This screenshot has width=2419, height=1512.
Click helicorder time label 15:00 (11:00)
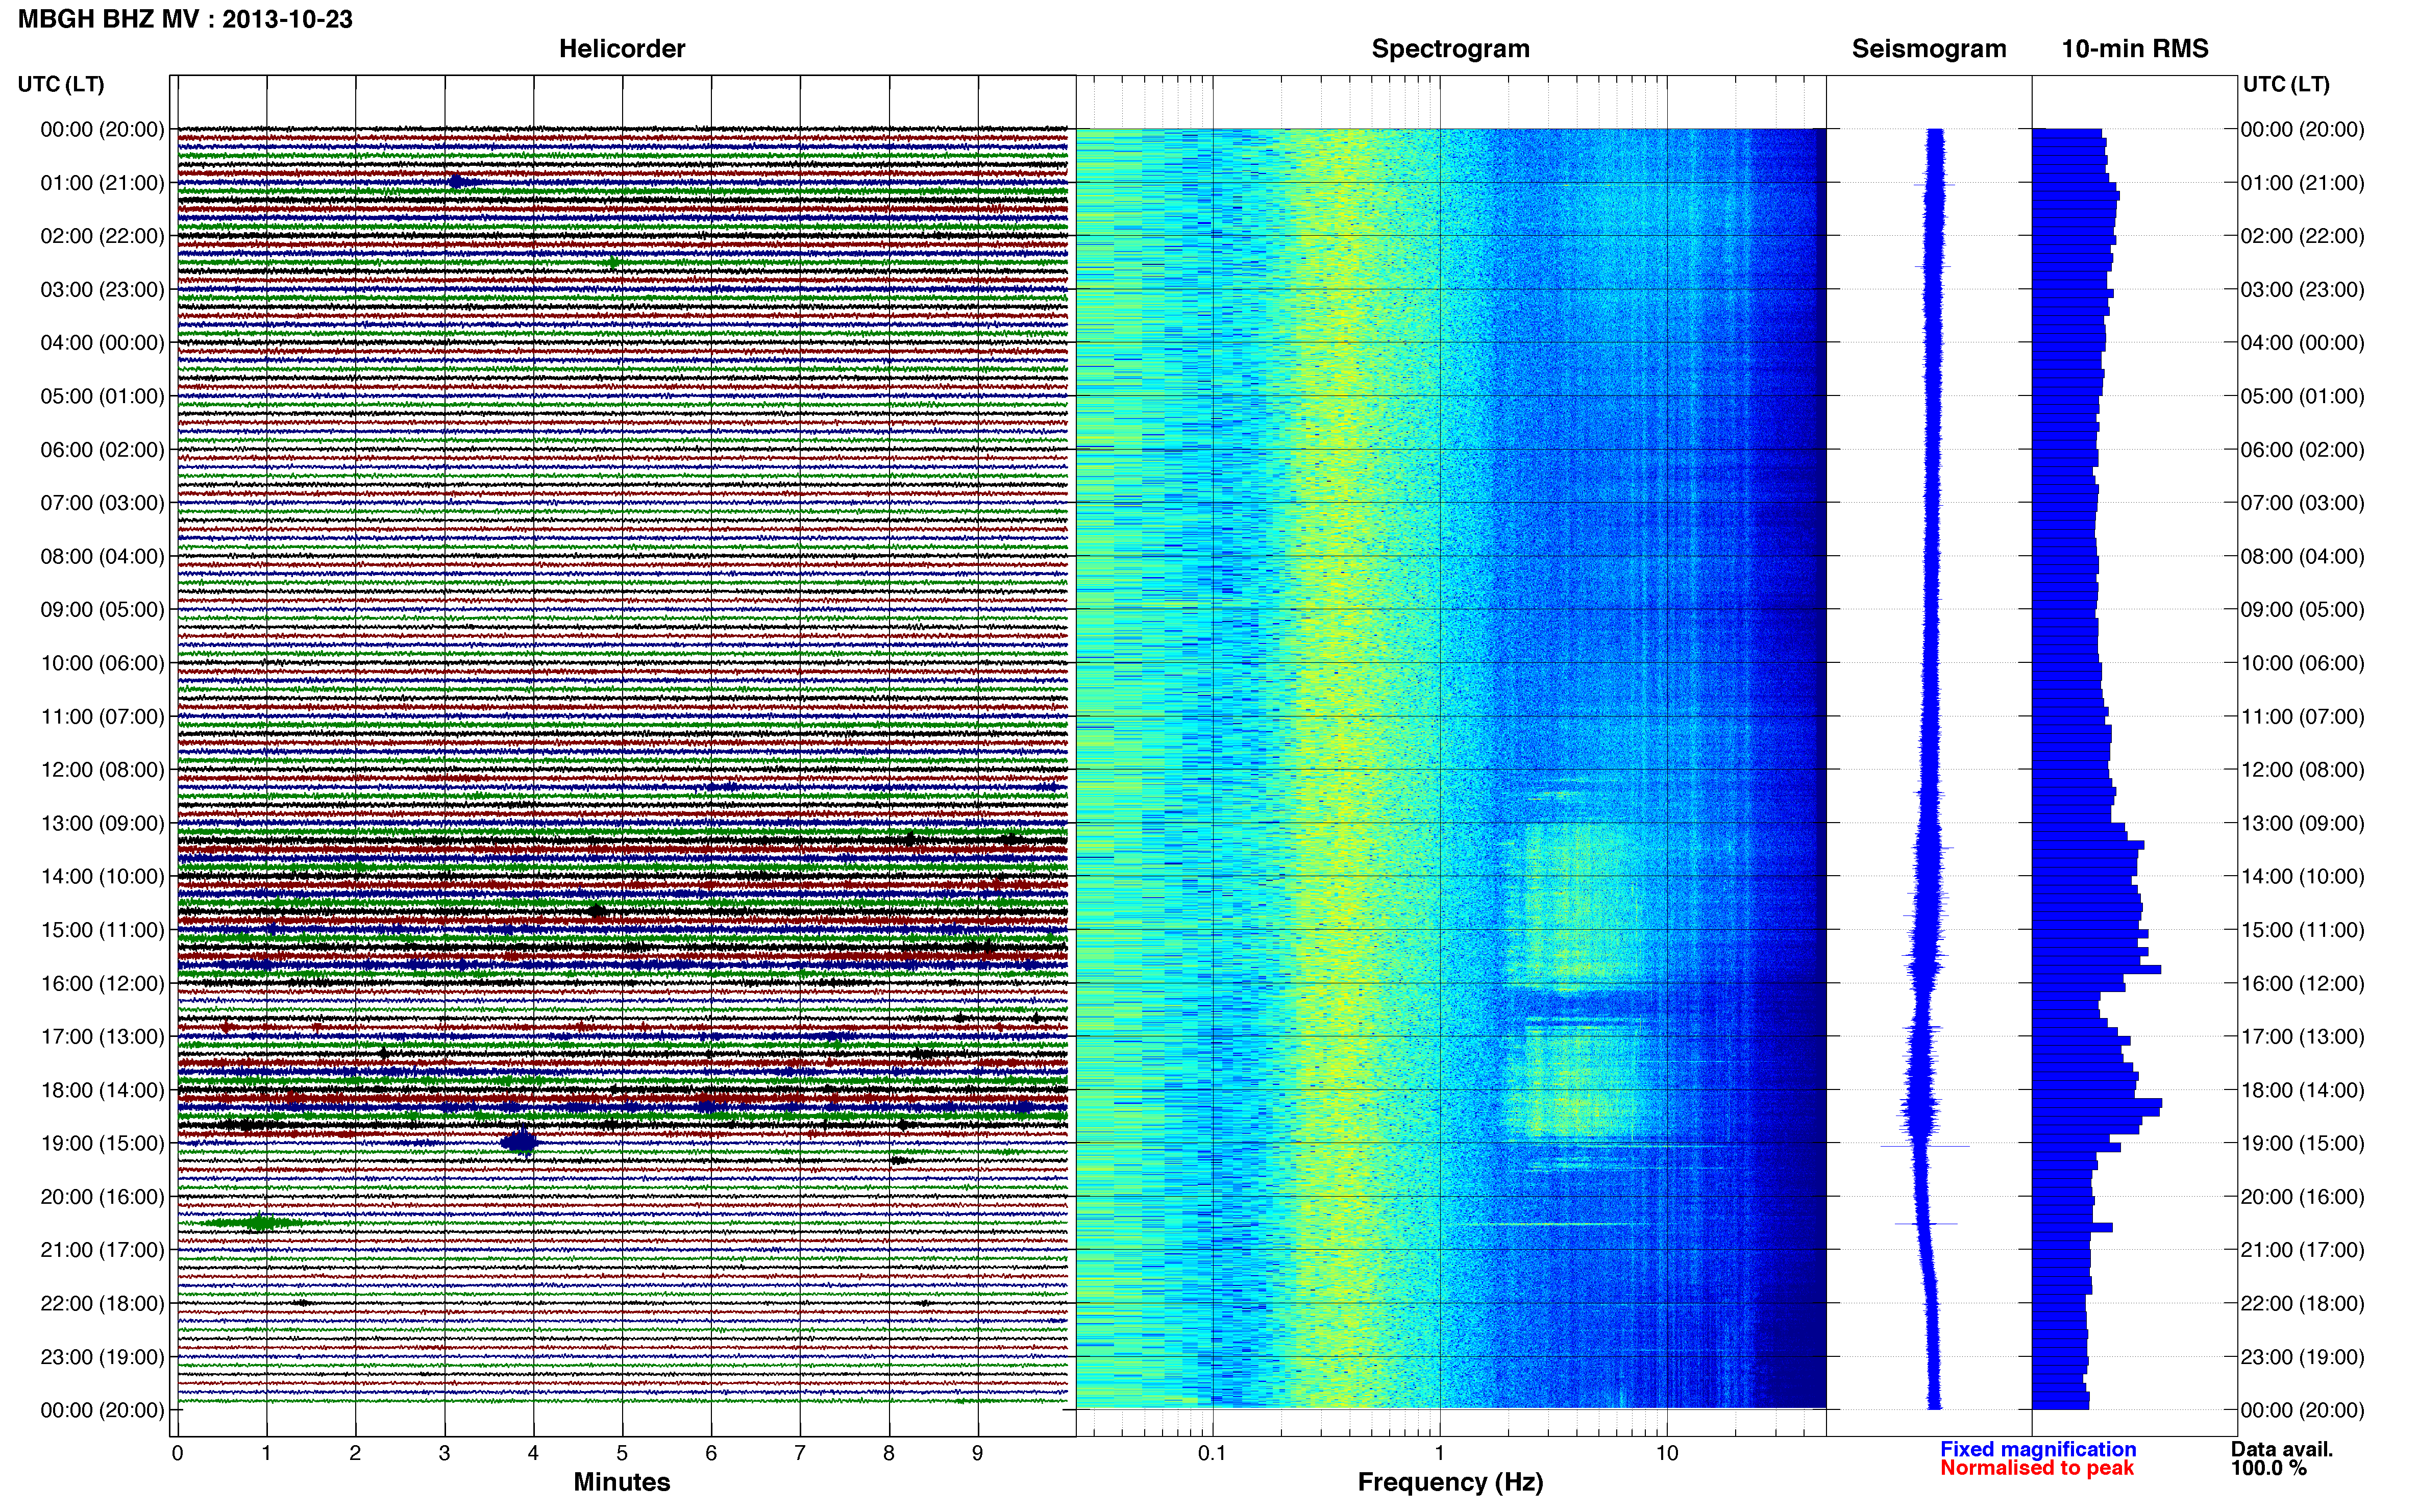102,930
